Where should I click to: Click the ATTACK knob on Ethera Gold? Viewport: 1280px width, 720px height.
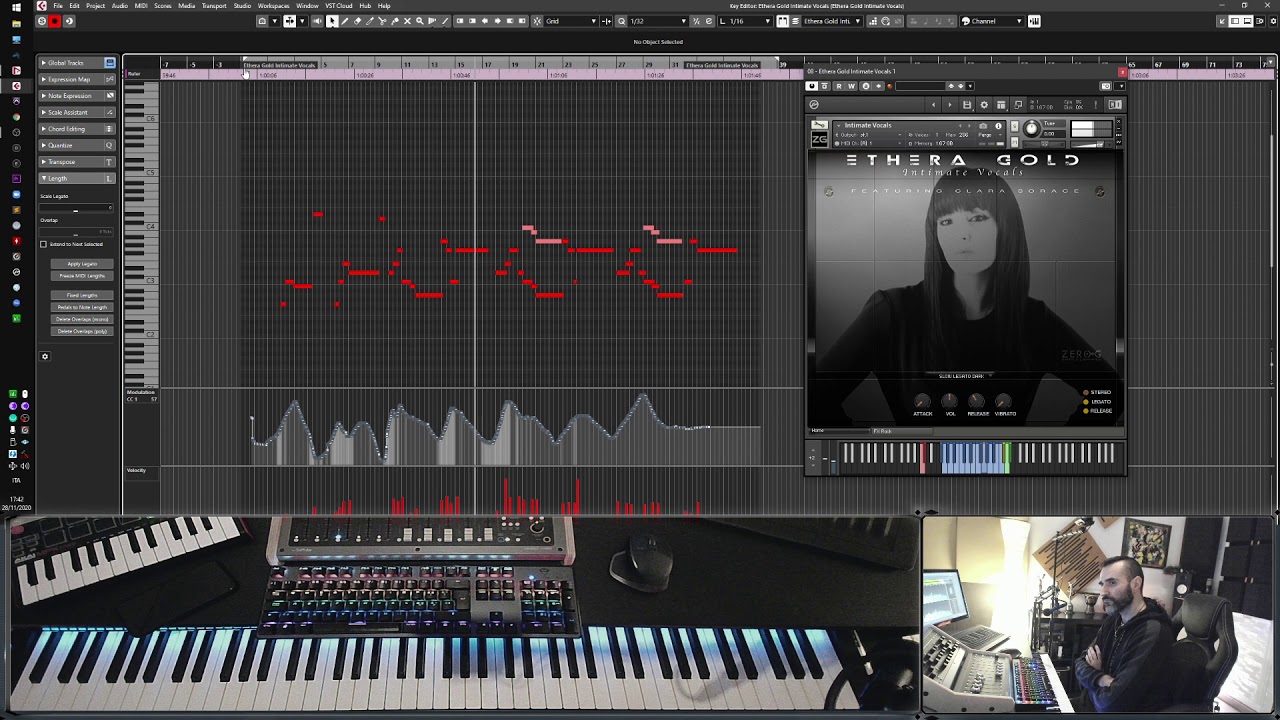(x=922, y=400)
